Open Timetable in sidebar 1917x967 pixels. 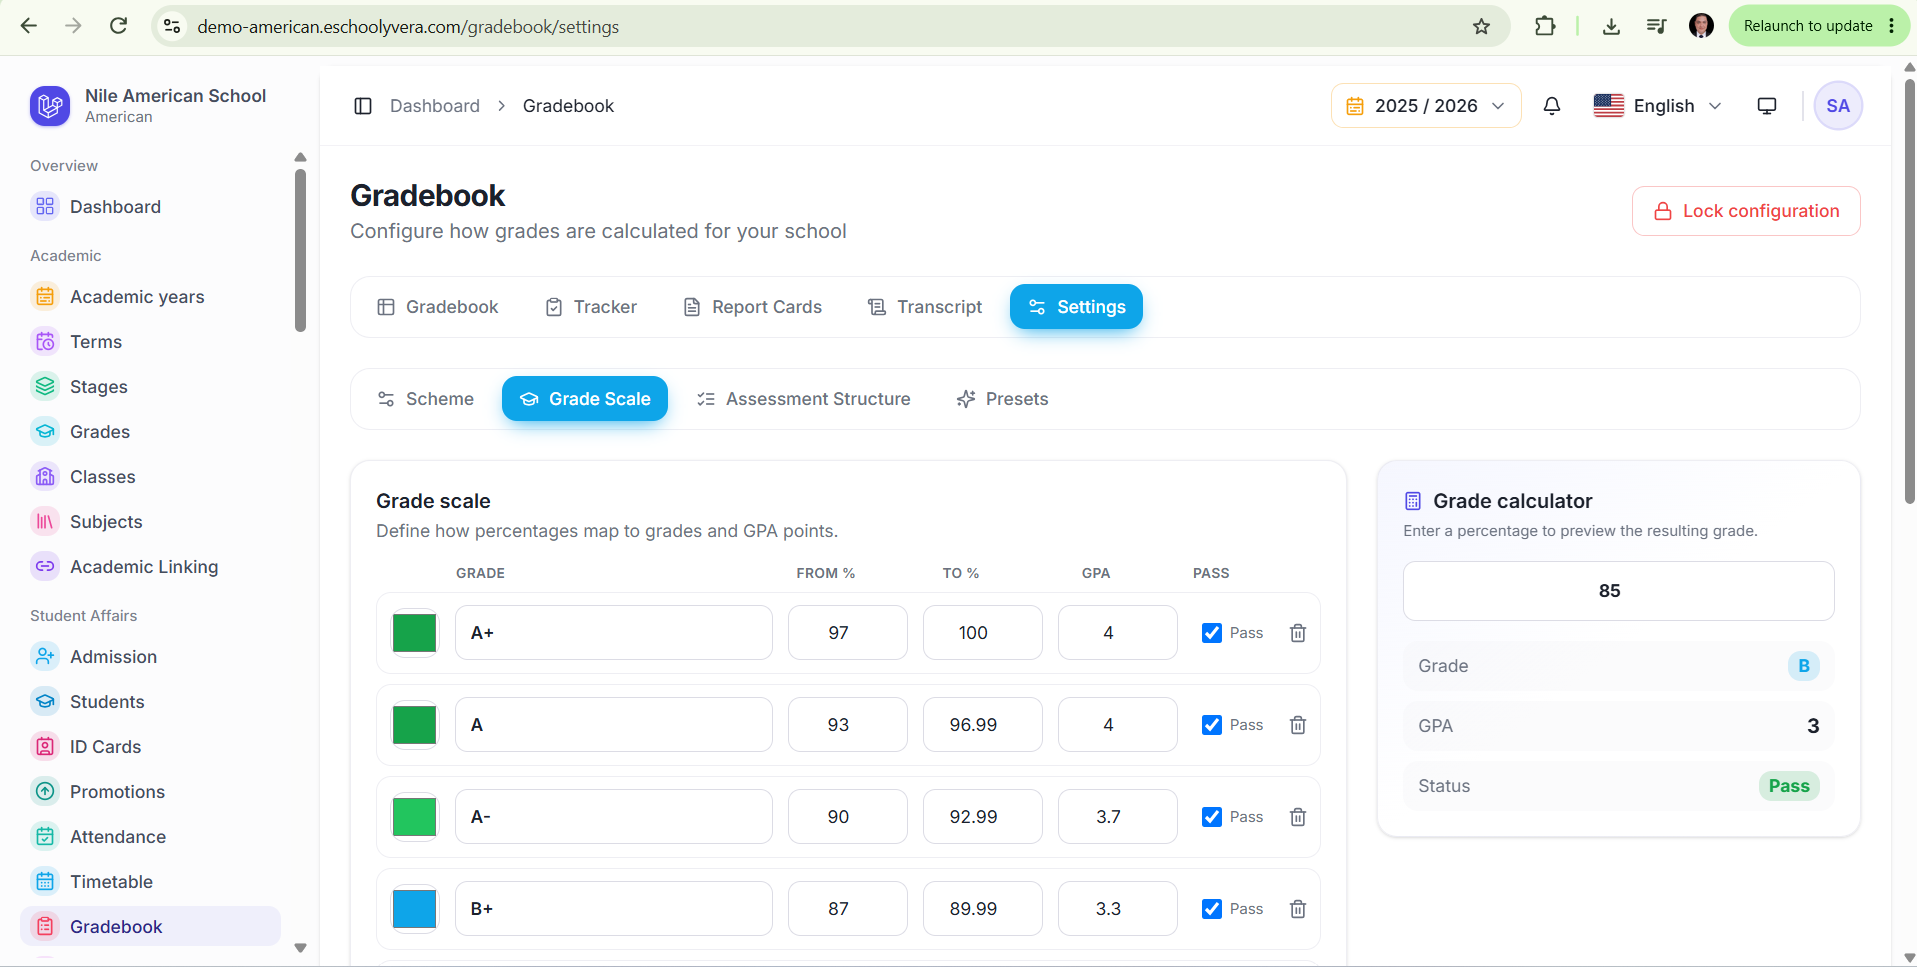pos(150,882)
